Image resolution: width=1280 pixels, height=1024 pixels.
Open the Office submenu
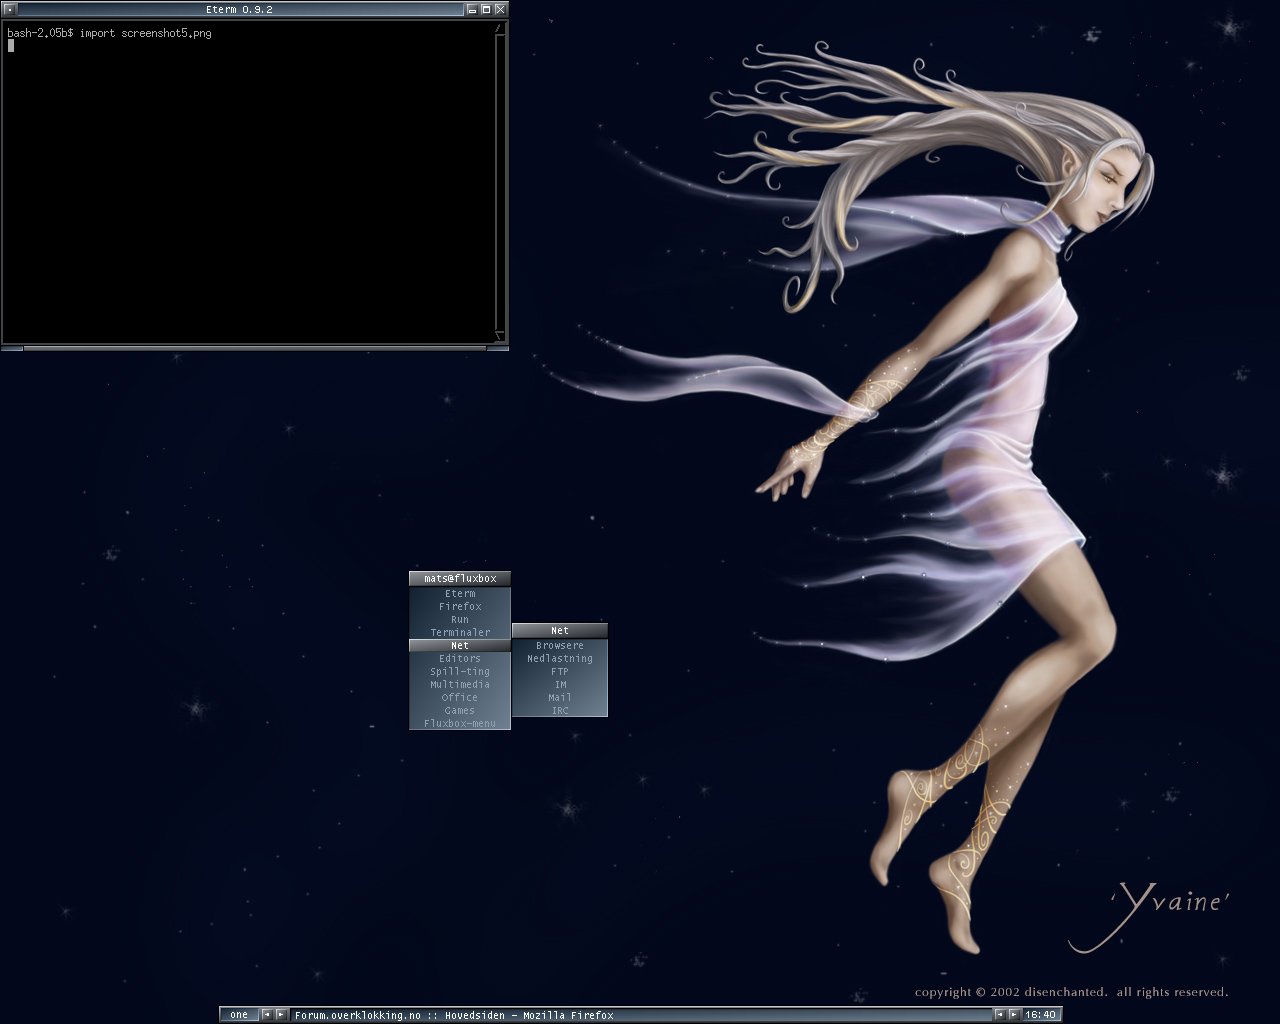tap(460, 698)
